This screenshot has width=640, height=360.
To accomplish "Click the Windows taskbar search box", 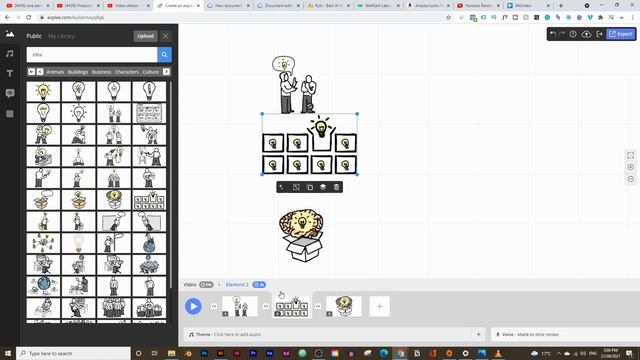I will [x=73, y=353].
